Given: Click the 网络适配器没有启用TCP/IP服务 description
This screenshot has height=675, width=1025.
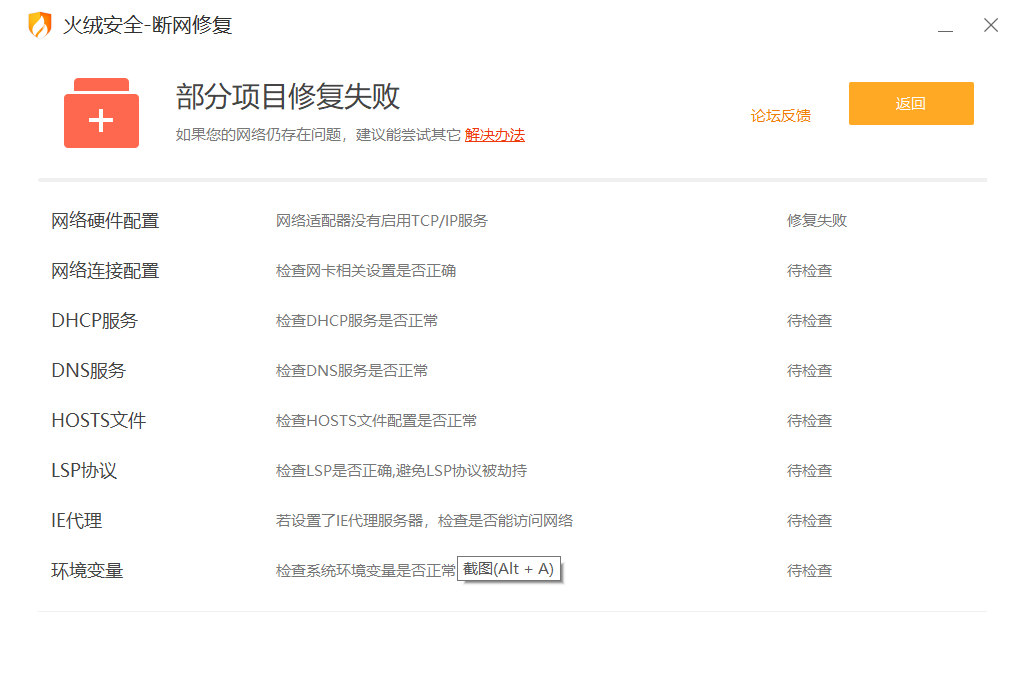Looking at the screenshot, I should 381,221.
